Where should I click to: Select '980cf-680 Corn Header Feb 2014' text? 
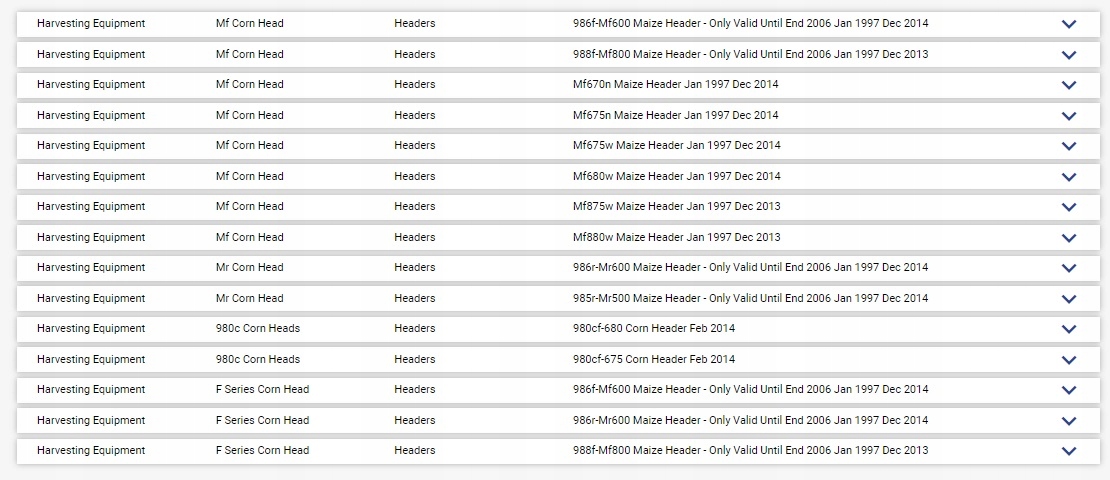coord(654,328)
